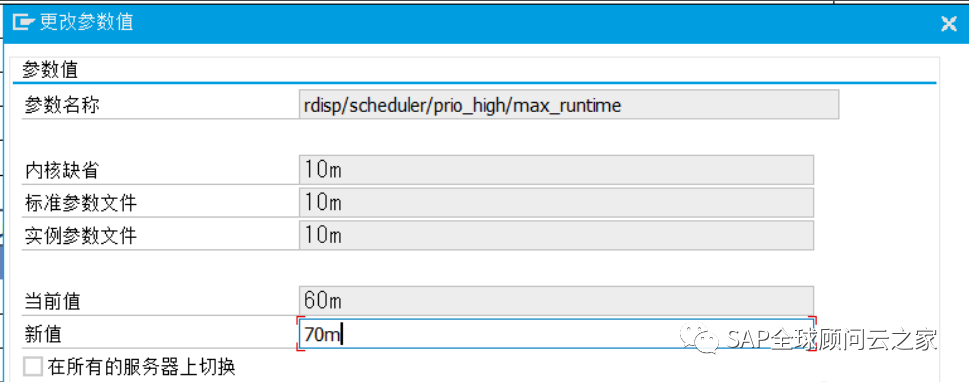Image resolution: width=969 pixels, height=382 pixels.
Task: Focus the 新值 input field containing 70m
Action: (x=556, y=334)
